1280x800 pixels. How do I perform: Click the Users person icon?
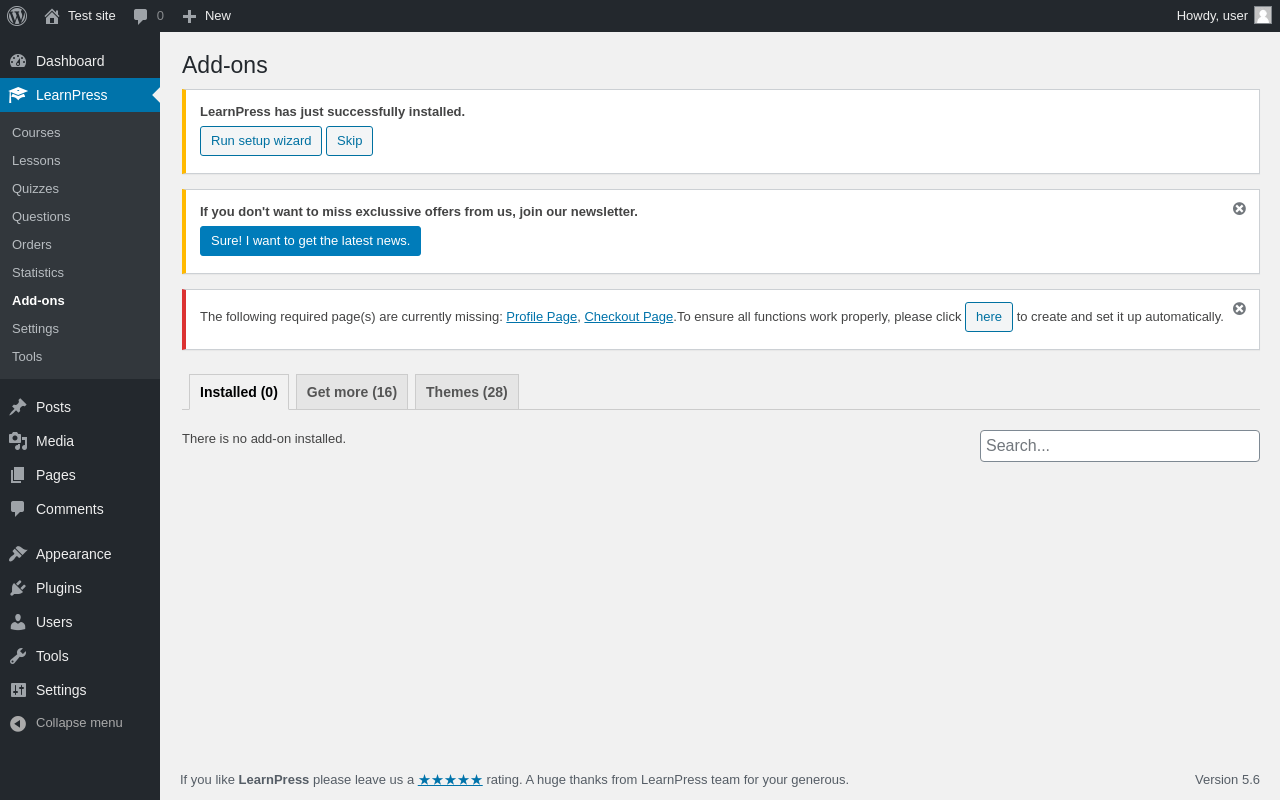click(x=18, y=622)
